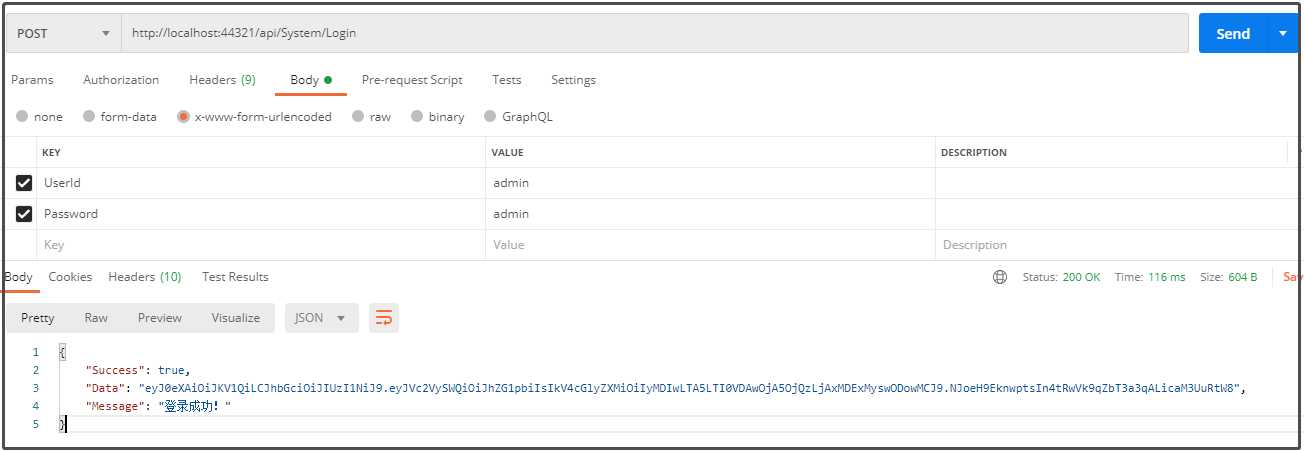Select the form-data body type
1304x451 pixels.
120,117
